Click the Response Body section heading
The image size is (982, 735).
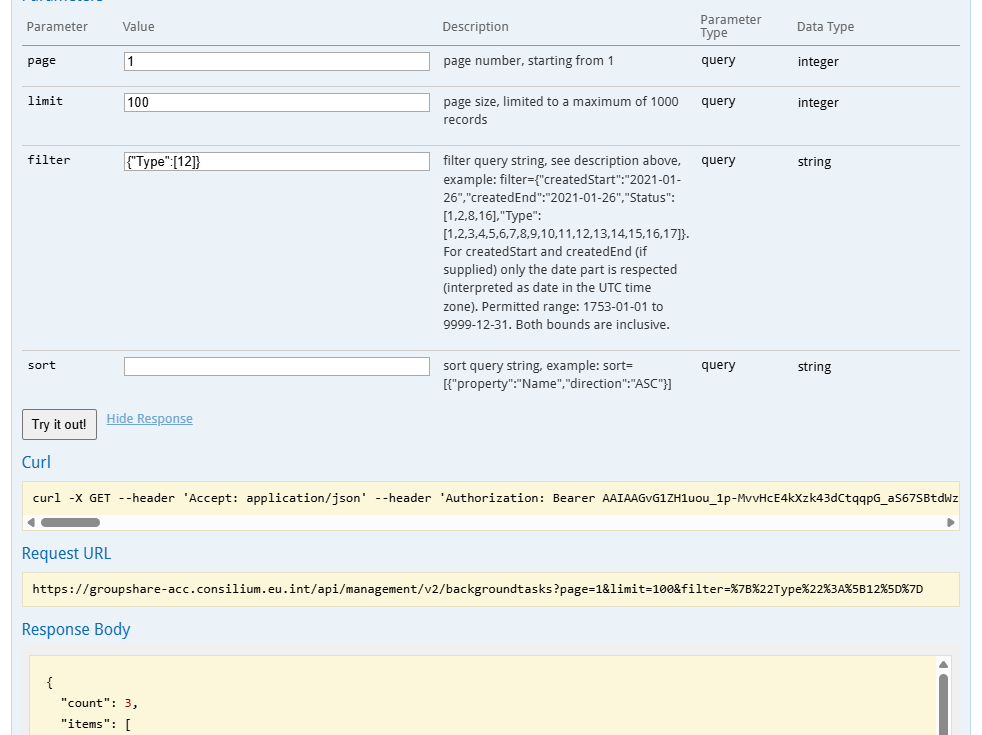point(75,629)
